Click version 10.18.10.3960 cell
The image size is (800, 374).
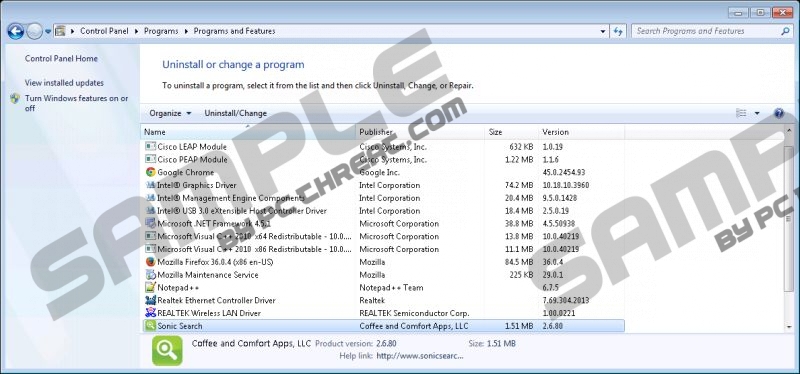[x=566, y=185]
